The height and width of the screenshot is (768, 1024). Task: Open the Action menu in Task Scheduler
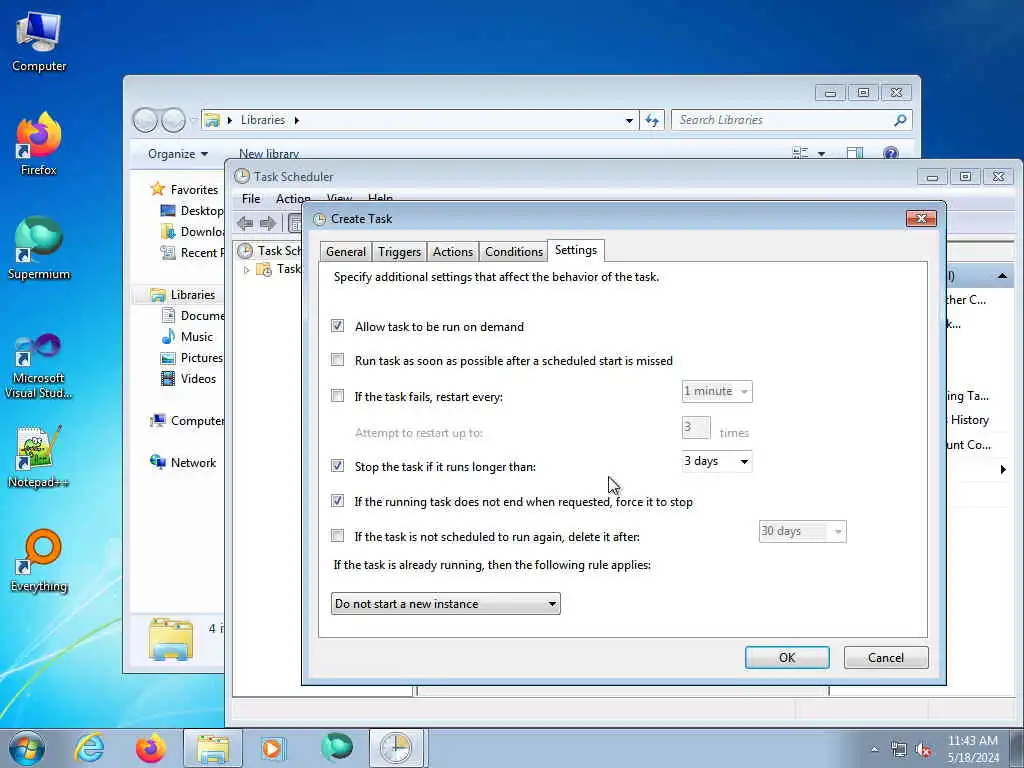pos(293,199)
